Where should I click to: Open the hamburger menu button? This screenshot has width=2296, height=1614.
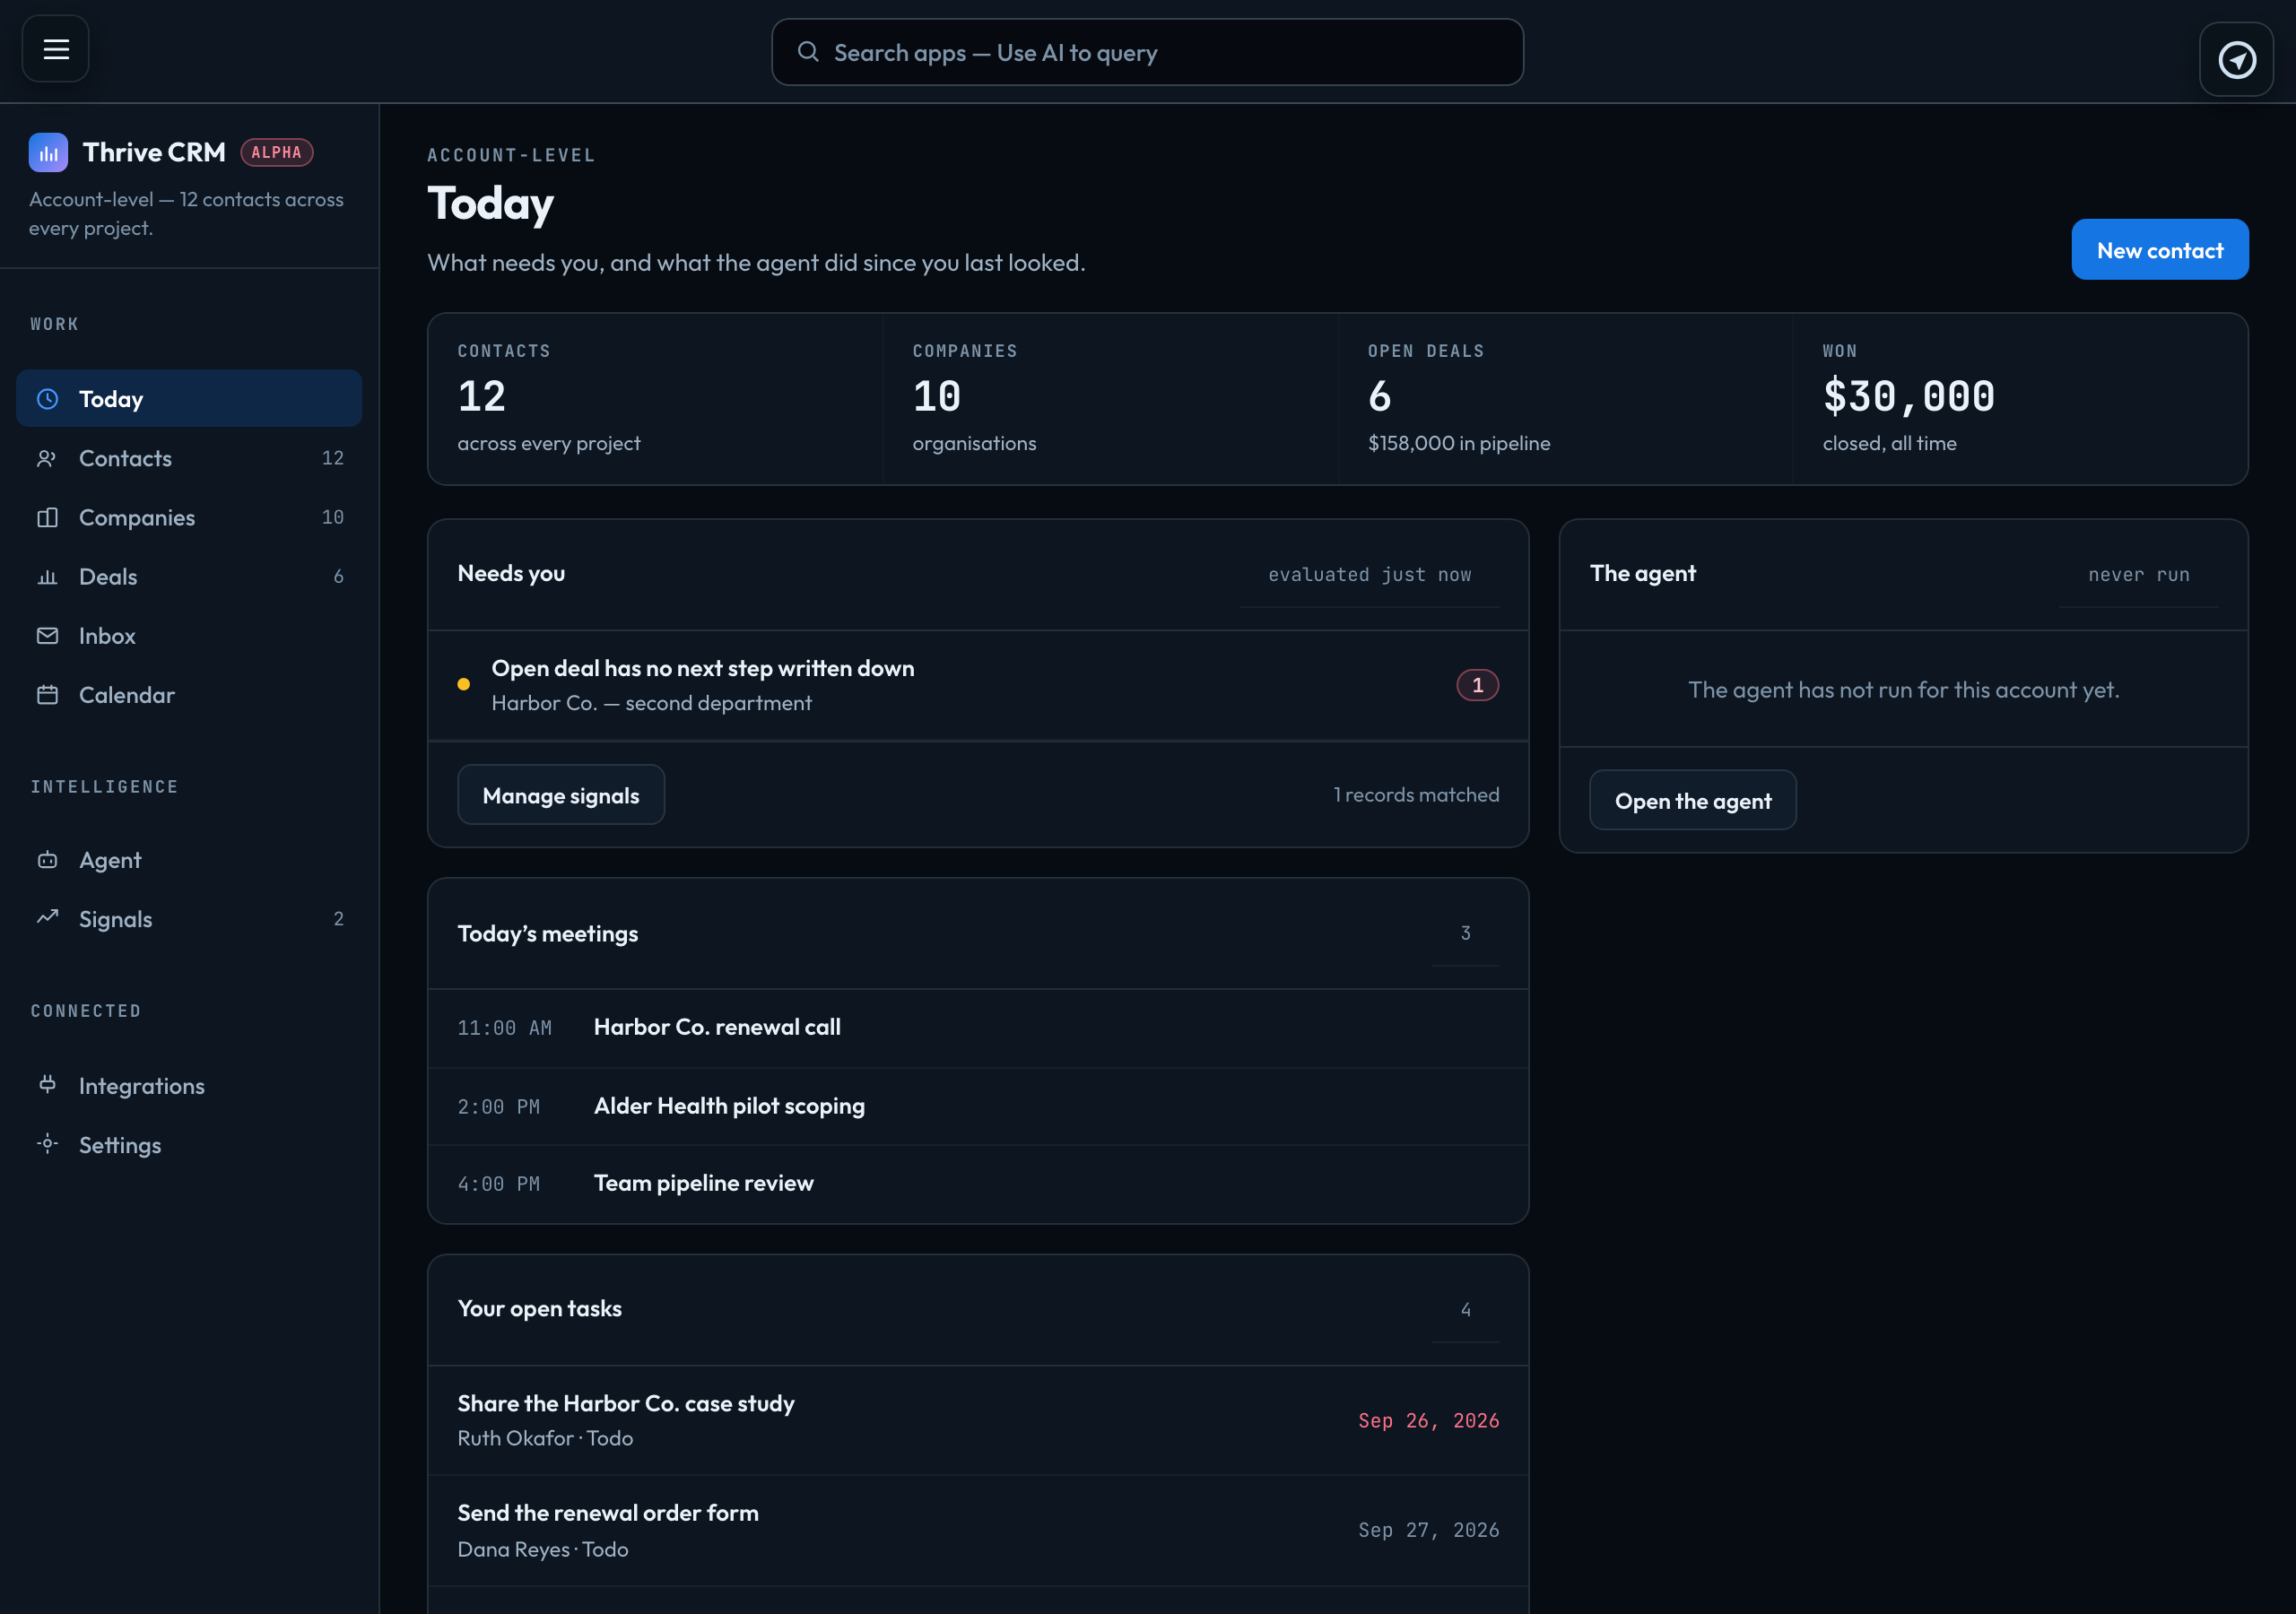(56, 49)
